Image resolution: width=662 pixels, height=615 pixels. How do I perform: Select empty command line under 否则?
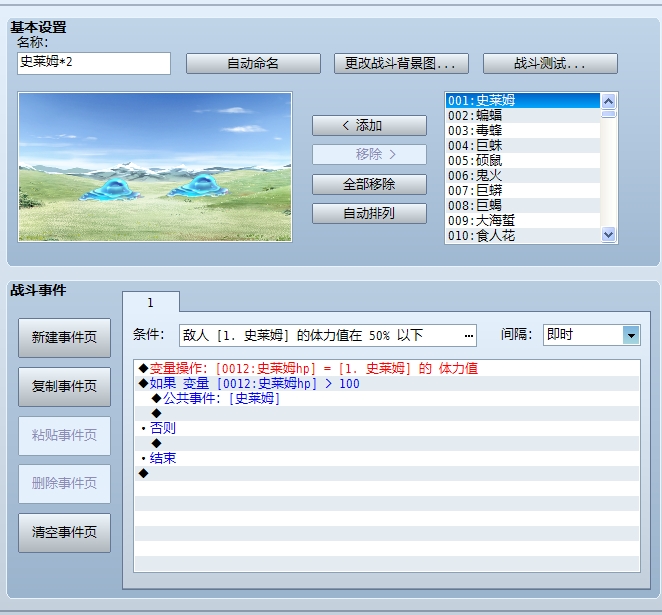386,444
